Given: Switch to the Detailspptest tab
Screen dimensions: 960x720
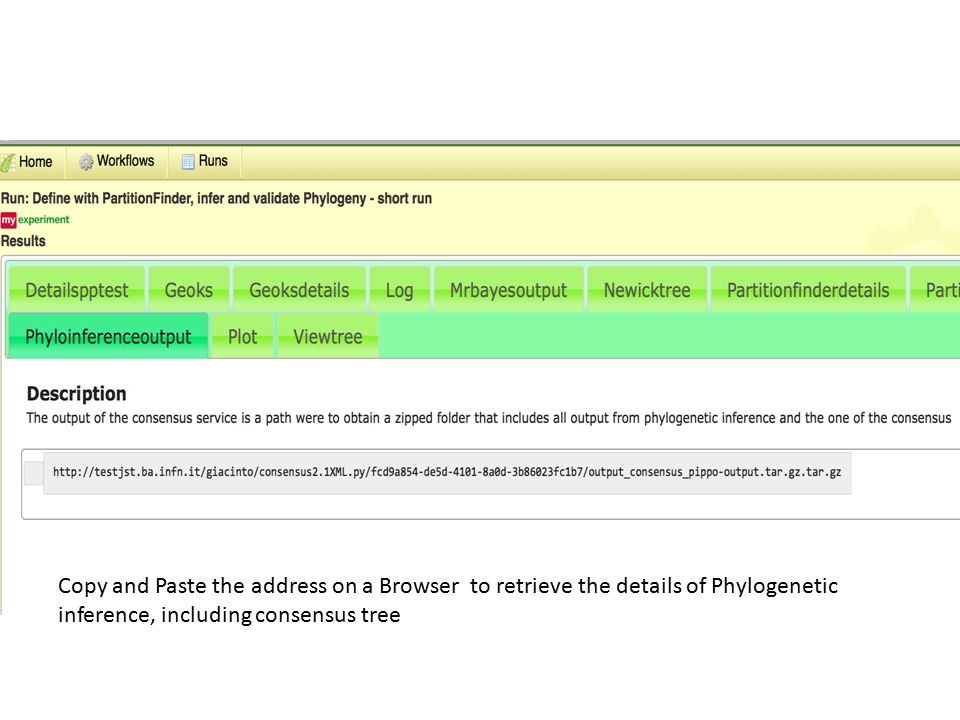Looking at the screenshot, I should 77,290.
